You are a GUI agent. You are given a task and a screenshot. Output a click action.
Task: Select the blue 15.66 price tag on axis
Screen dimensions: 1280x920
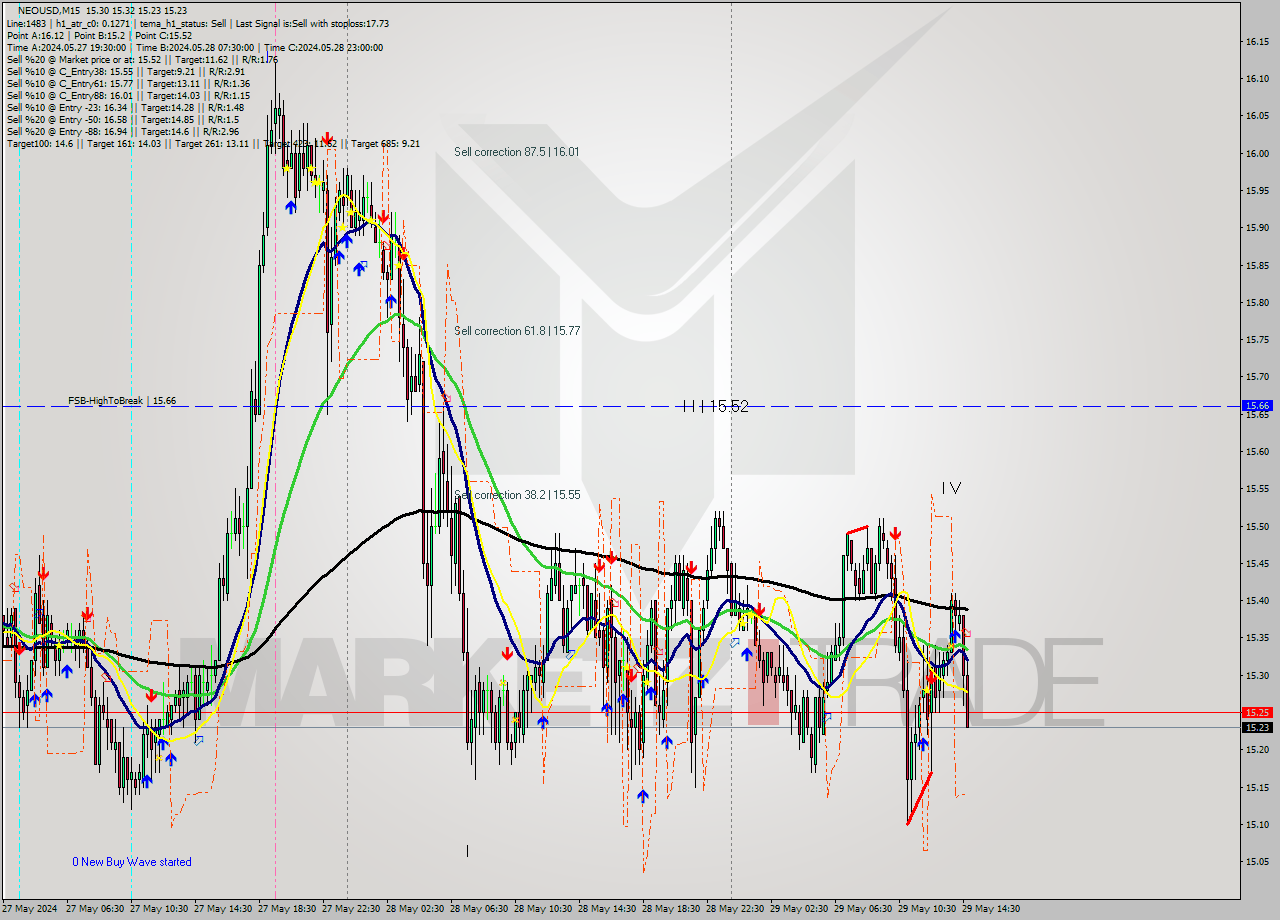pyautogui.click(x=1256, y=406)
